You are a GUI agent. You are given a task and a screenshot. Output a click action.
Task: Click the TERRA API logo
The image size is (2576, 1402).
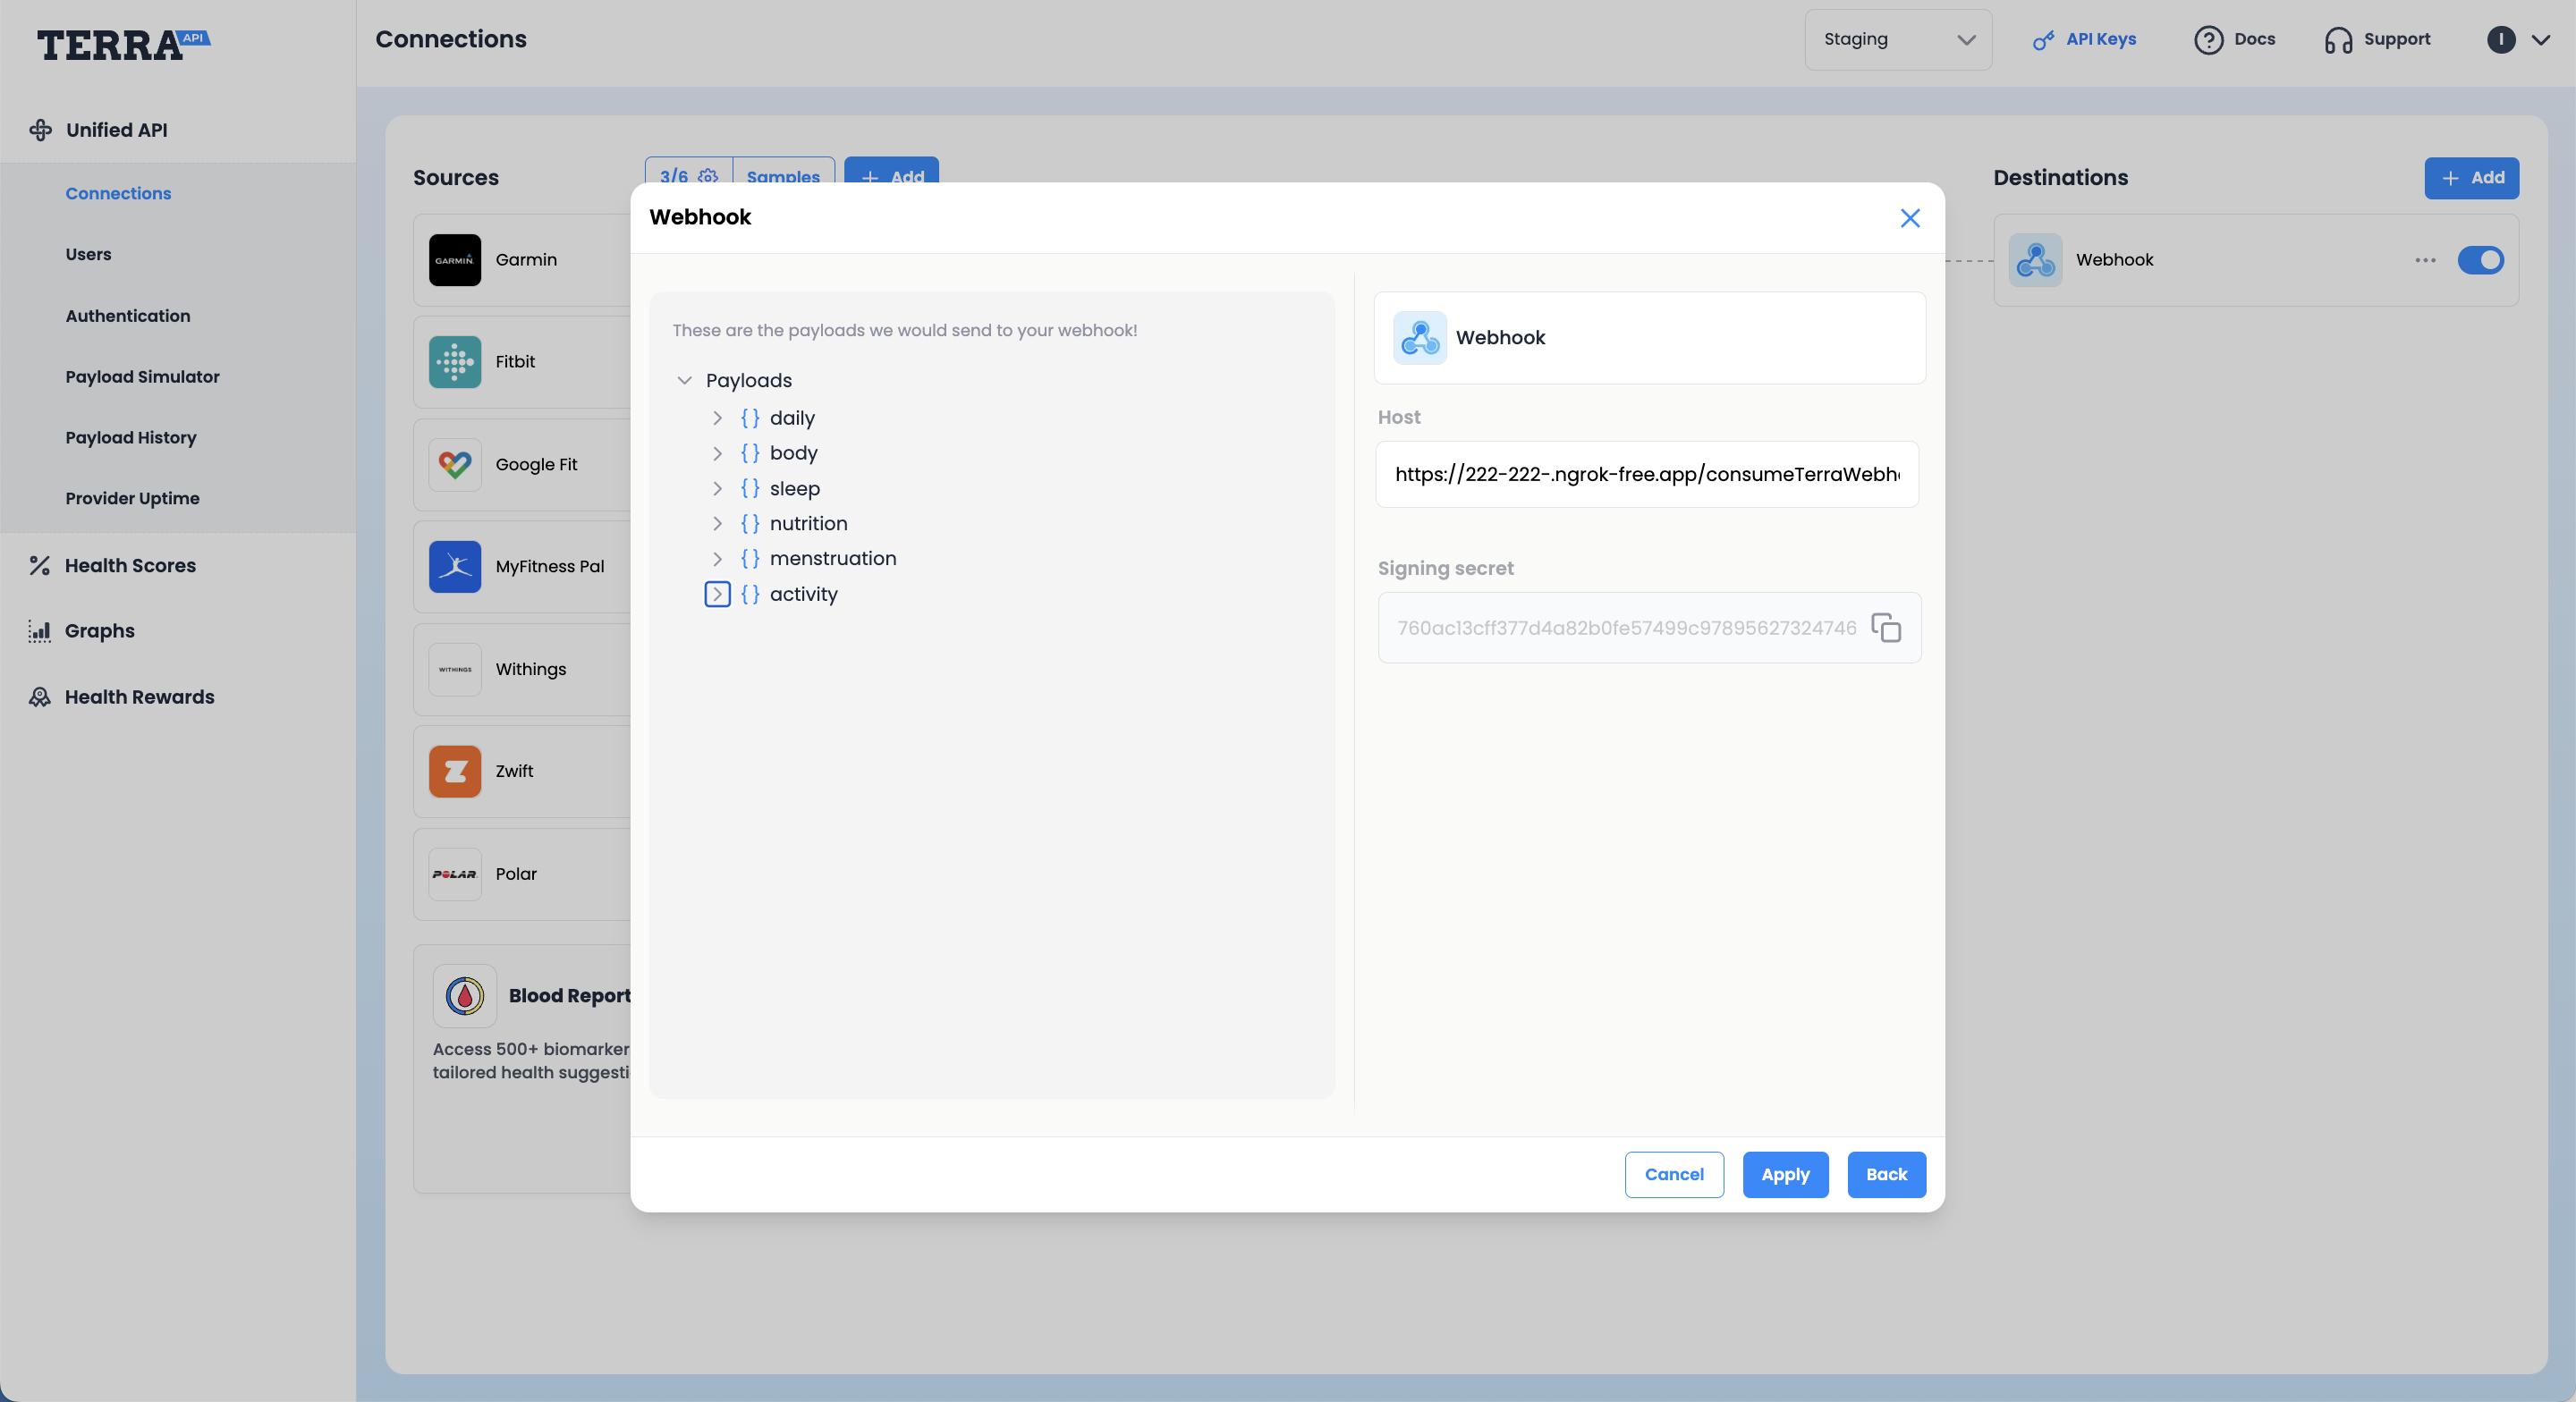click(x=122, y=44)
